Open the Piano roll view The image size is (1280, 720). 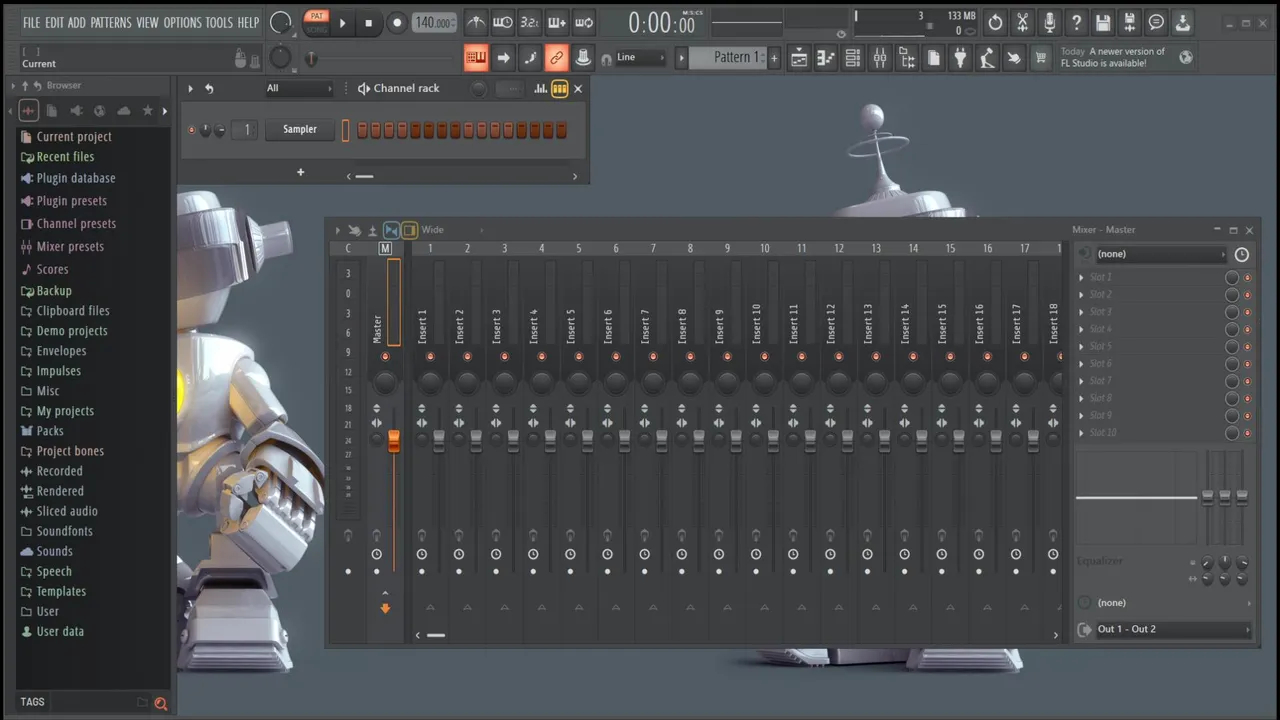coord(826,58)
